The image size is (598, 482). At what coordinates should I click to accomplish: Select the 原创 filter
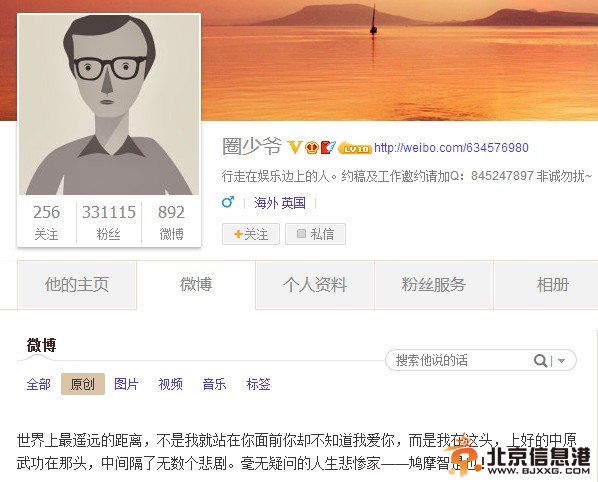point(83,384)
